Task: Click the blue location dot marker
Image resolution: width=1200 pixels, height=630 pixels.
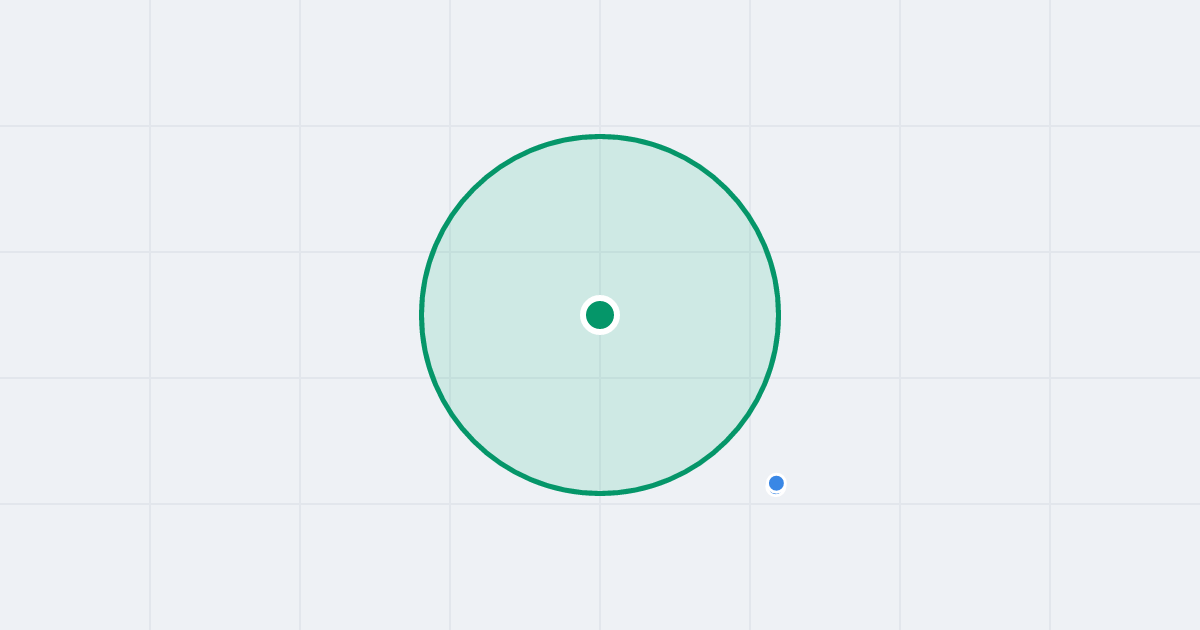Action: pyautogui.click(x=776, y=483)
